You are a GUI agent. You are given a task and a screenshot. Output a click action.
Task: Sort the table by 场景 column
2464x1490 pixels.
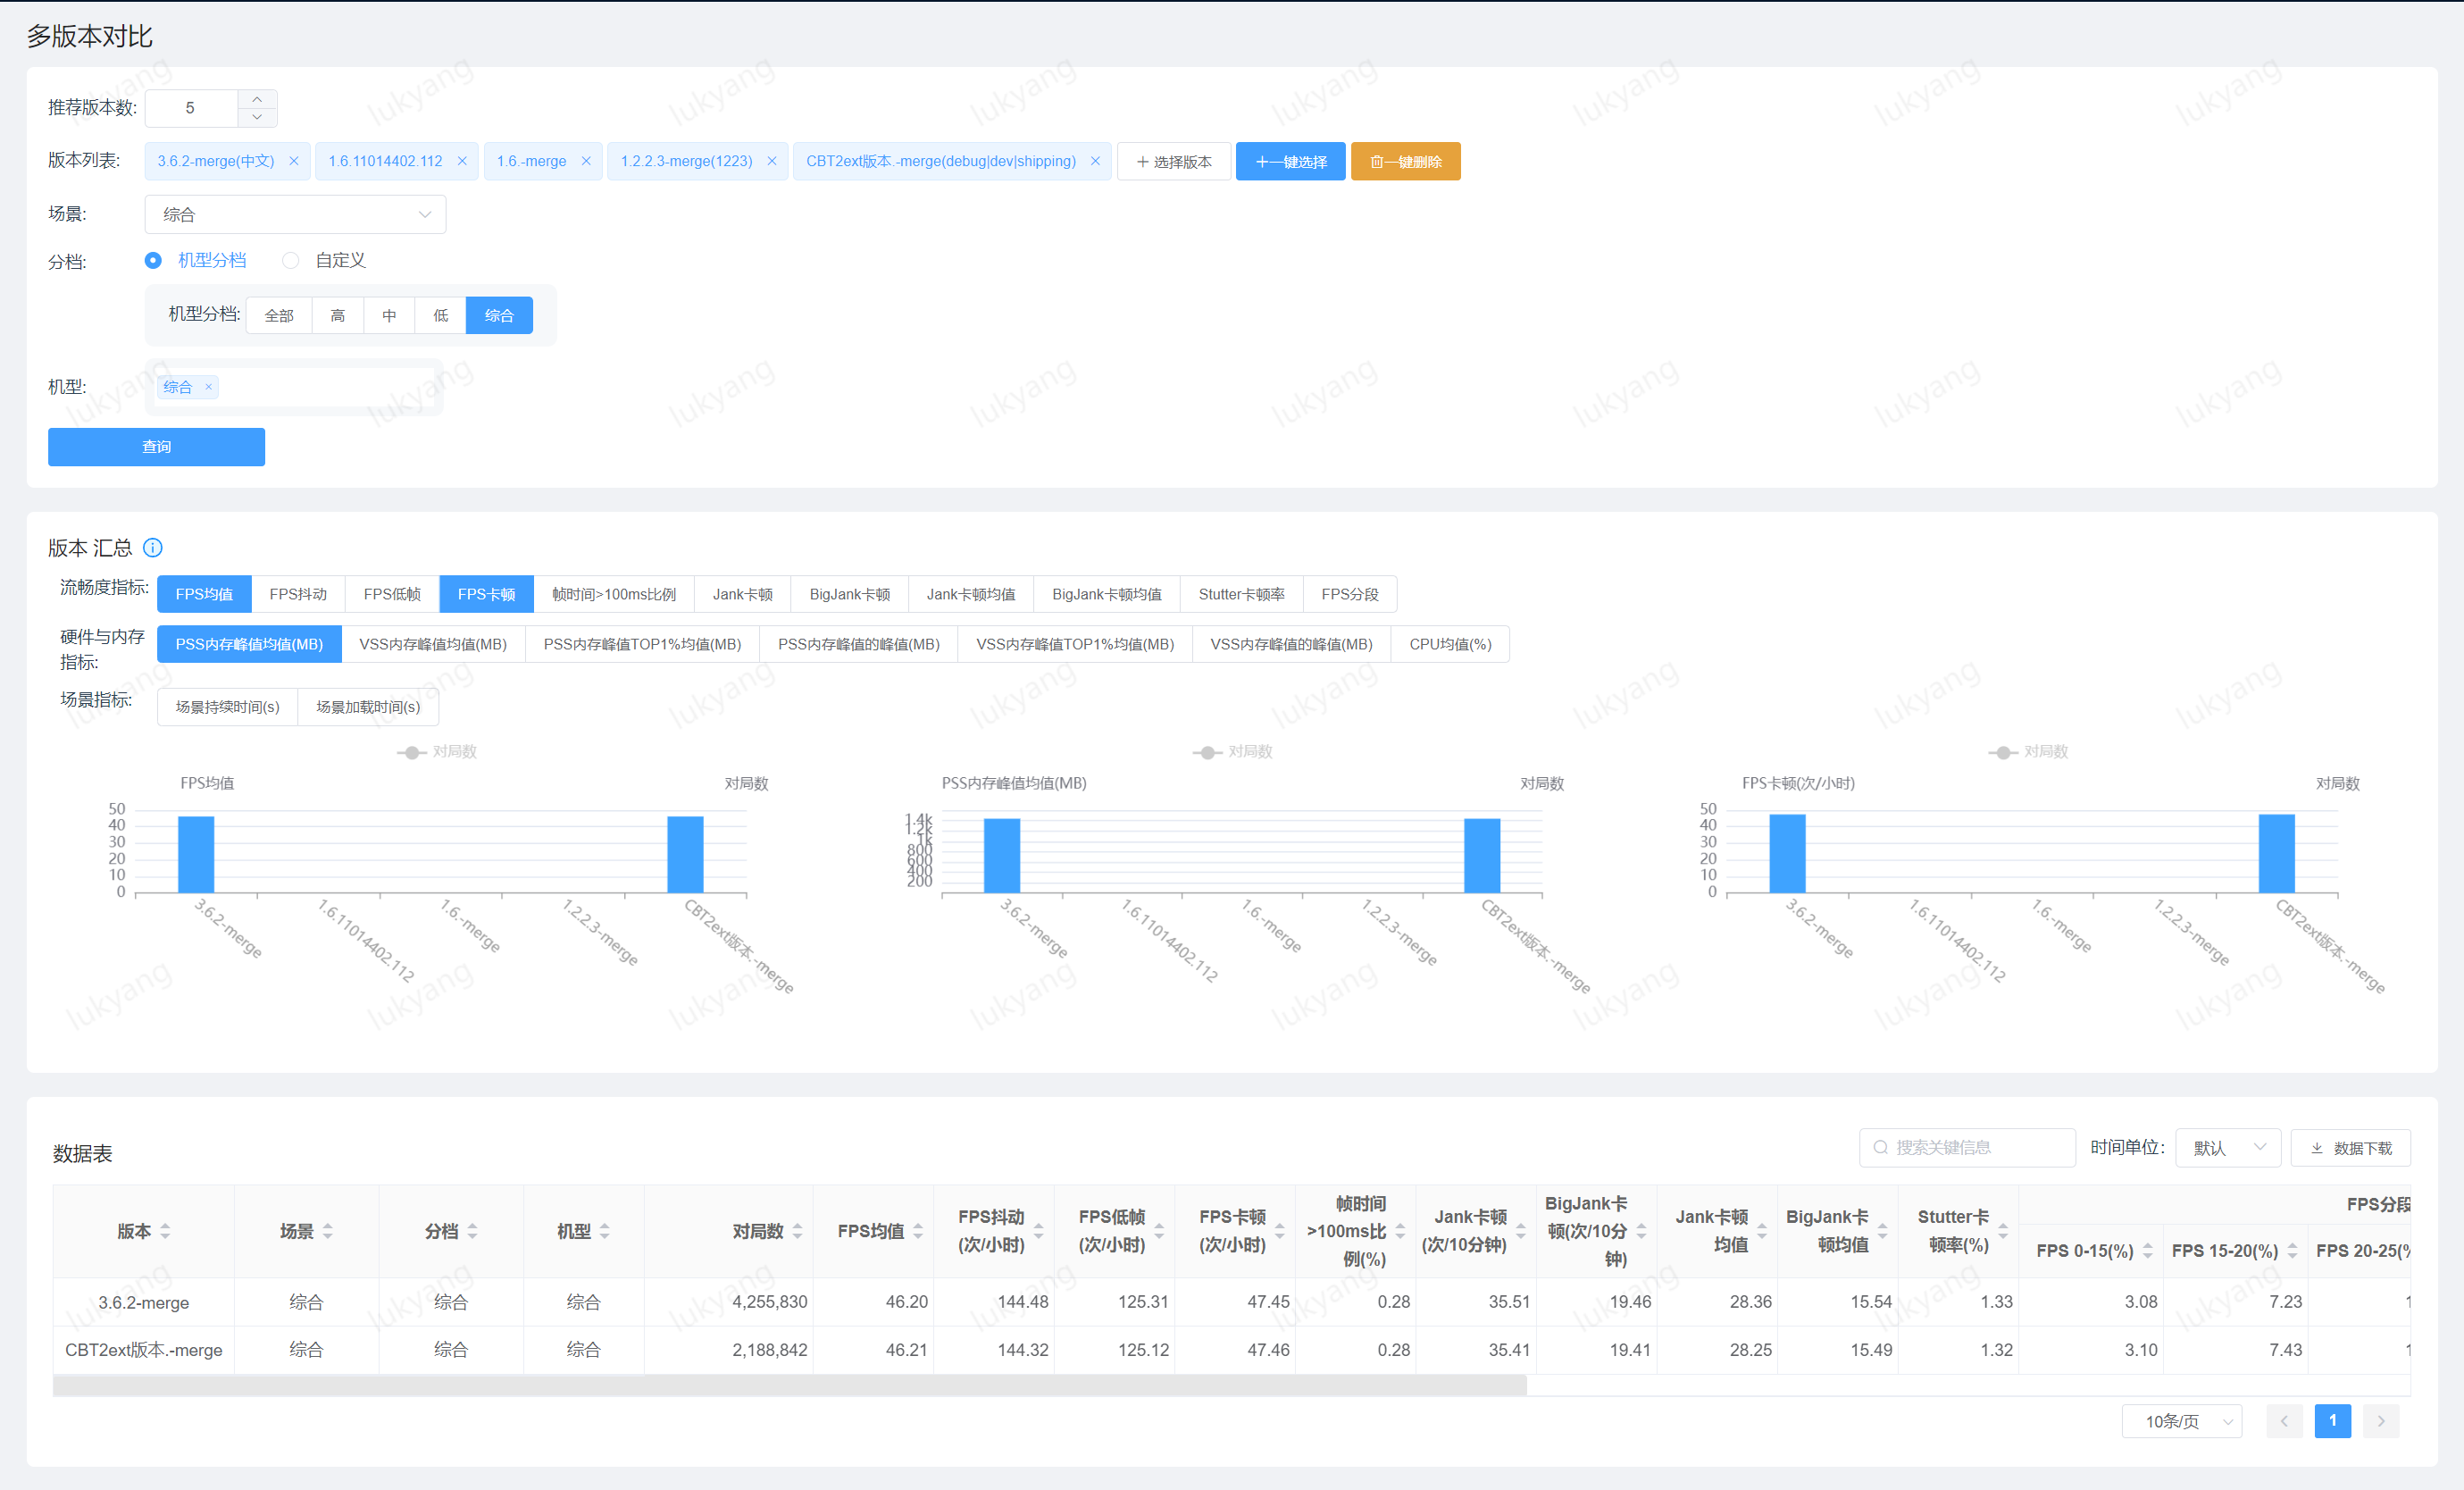click(x=328, y=1231)
